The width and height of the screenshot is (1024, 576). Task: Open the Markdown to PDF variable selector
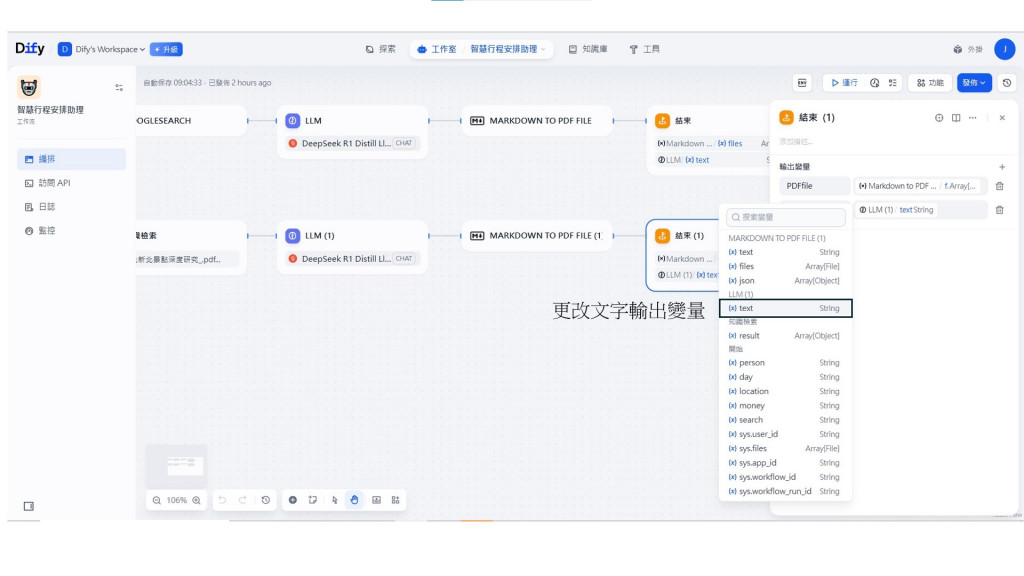tap(920, 186)
